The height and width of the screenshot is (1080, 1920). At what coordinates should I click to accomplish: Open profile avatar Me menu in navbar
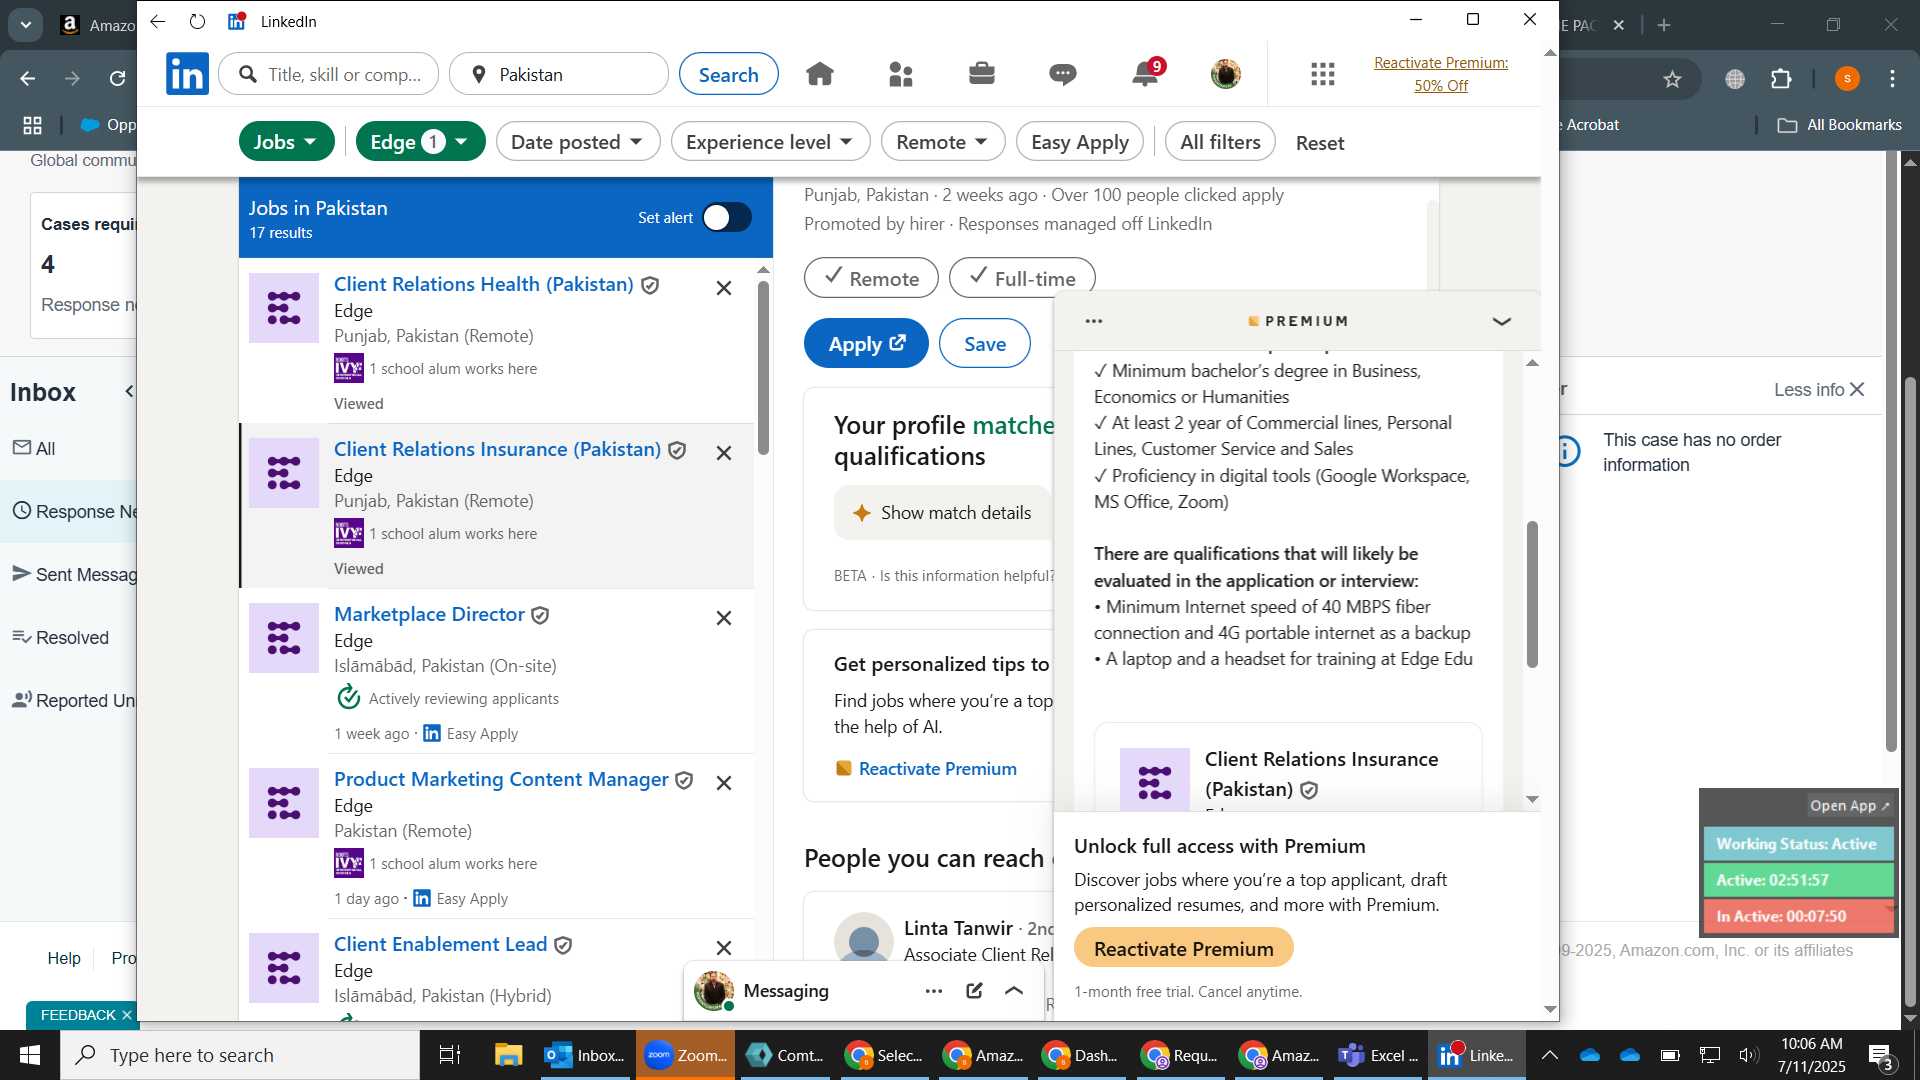1226,74
